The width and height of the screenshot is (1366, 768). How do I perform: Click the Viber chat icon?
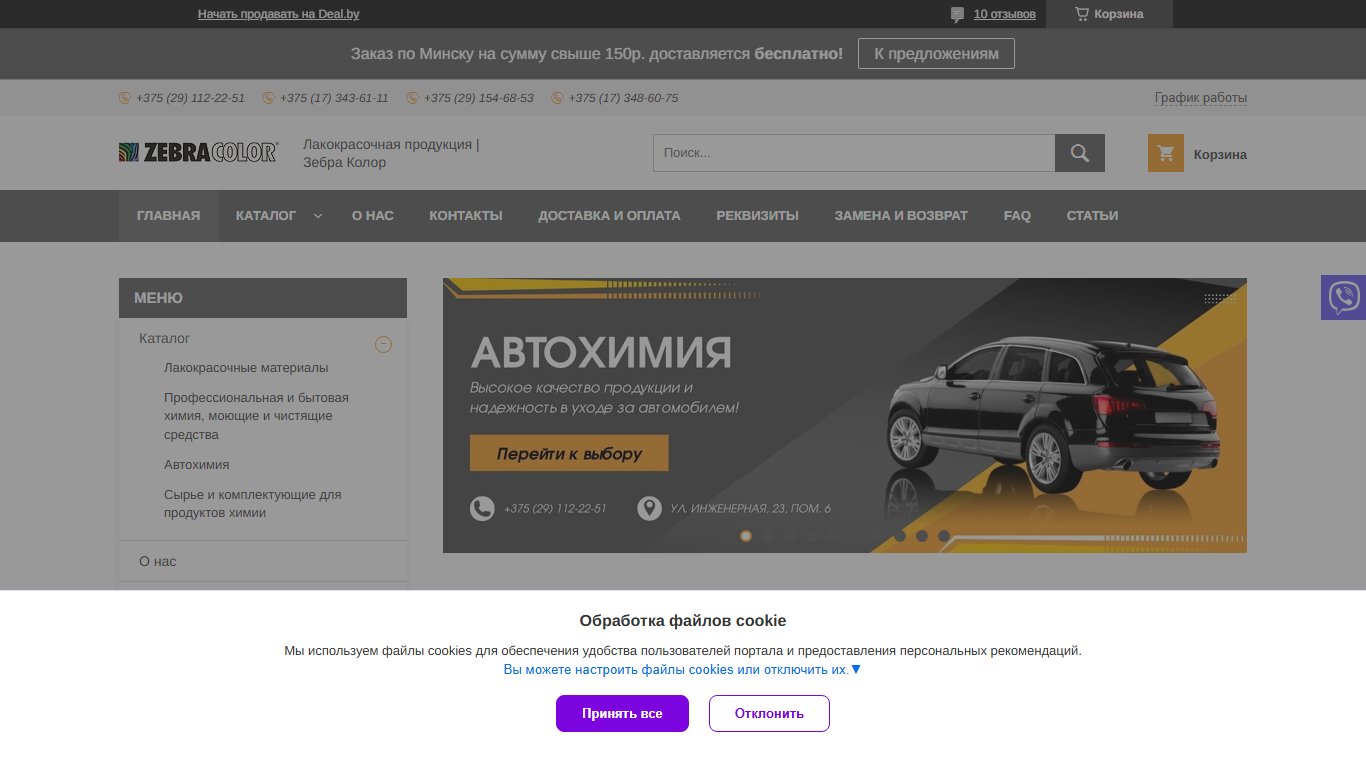pos(1343,298)
